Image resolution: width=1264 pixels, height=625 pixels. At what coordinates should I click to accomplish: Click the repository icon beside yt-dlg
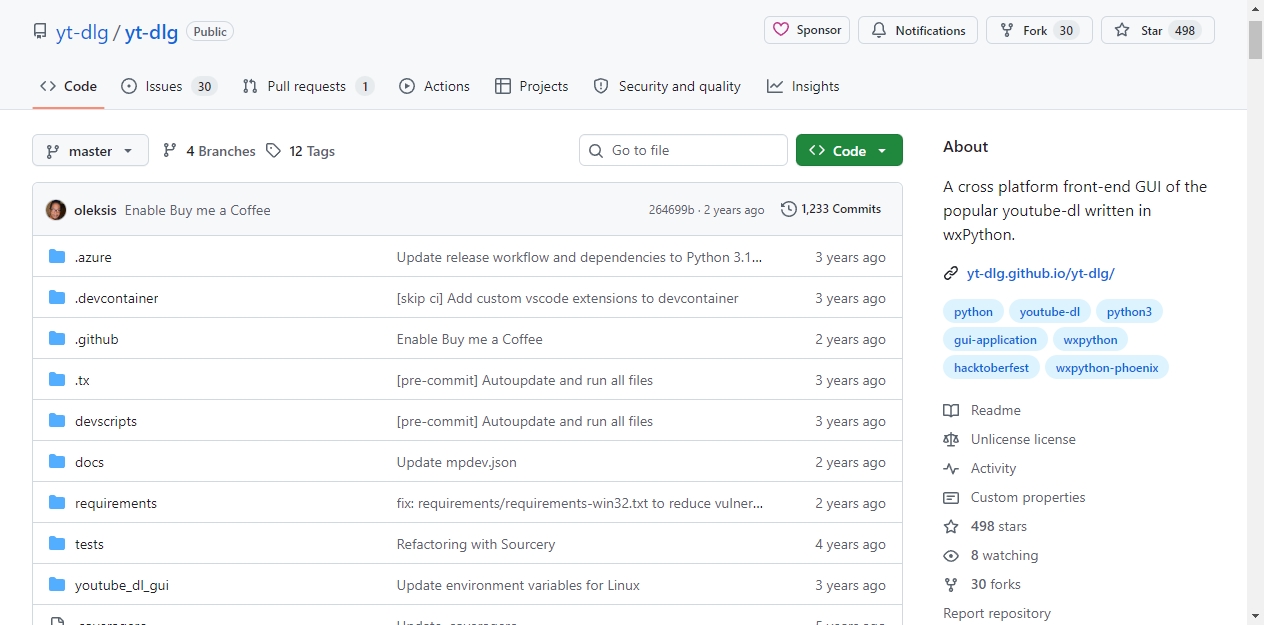point(40,31)
